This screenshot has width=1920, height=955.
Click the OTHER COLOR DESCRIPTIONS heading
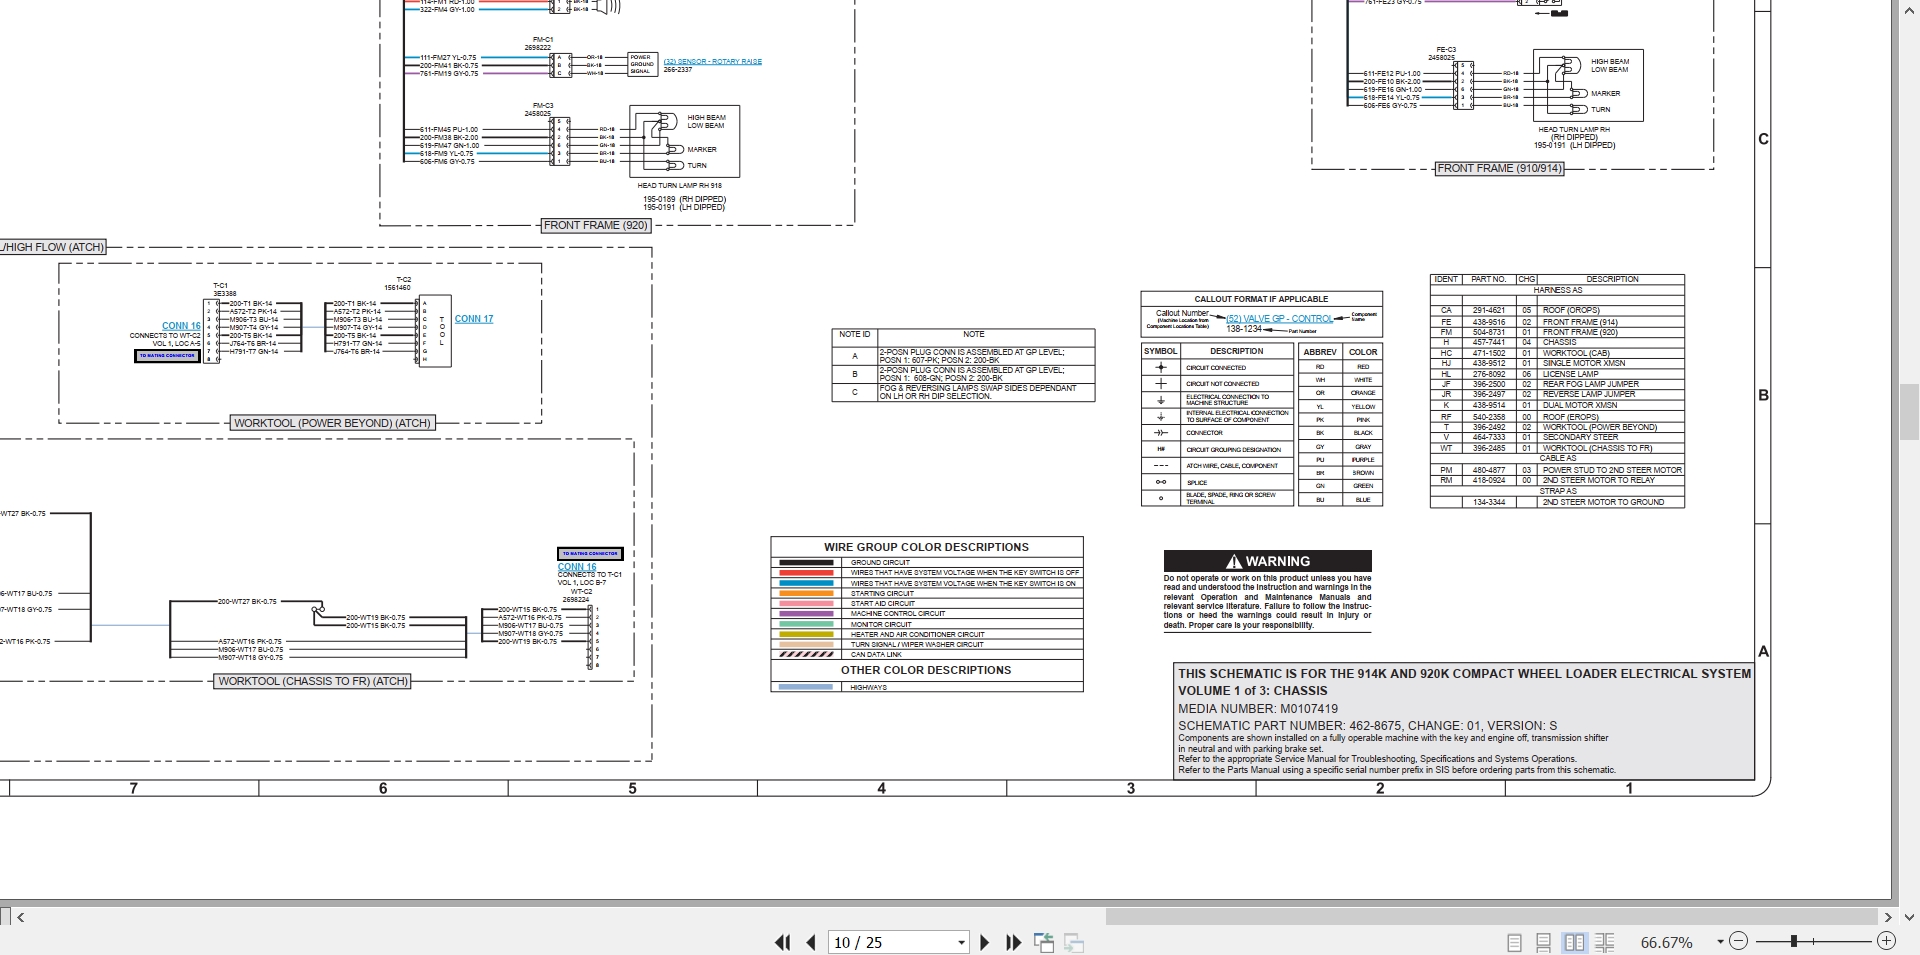[x=926, y=670]
